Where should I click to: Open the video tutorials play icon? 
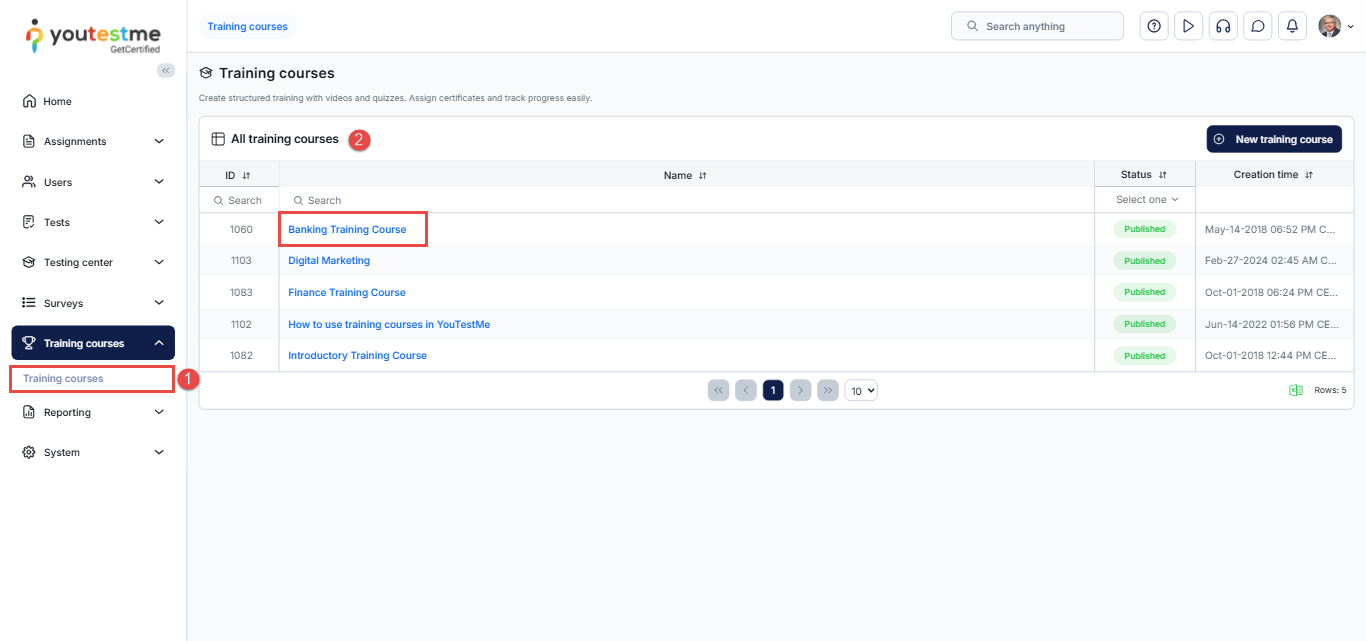click(1188, 27)
